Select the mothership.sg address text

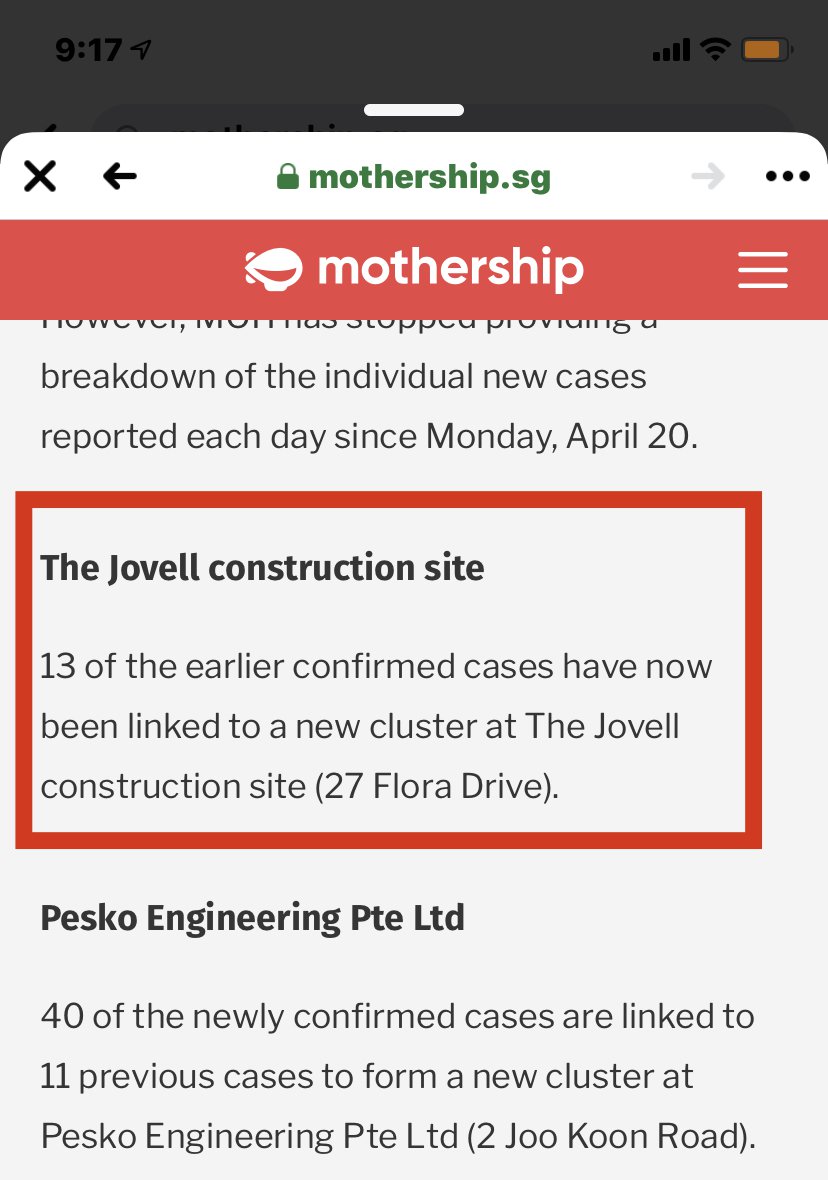point(429,178)
